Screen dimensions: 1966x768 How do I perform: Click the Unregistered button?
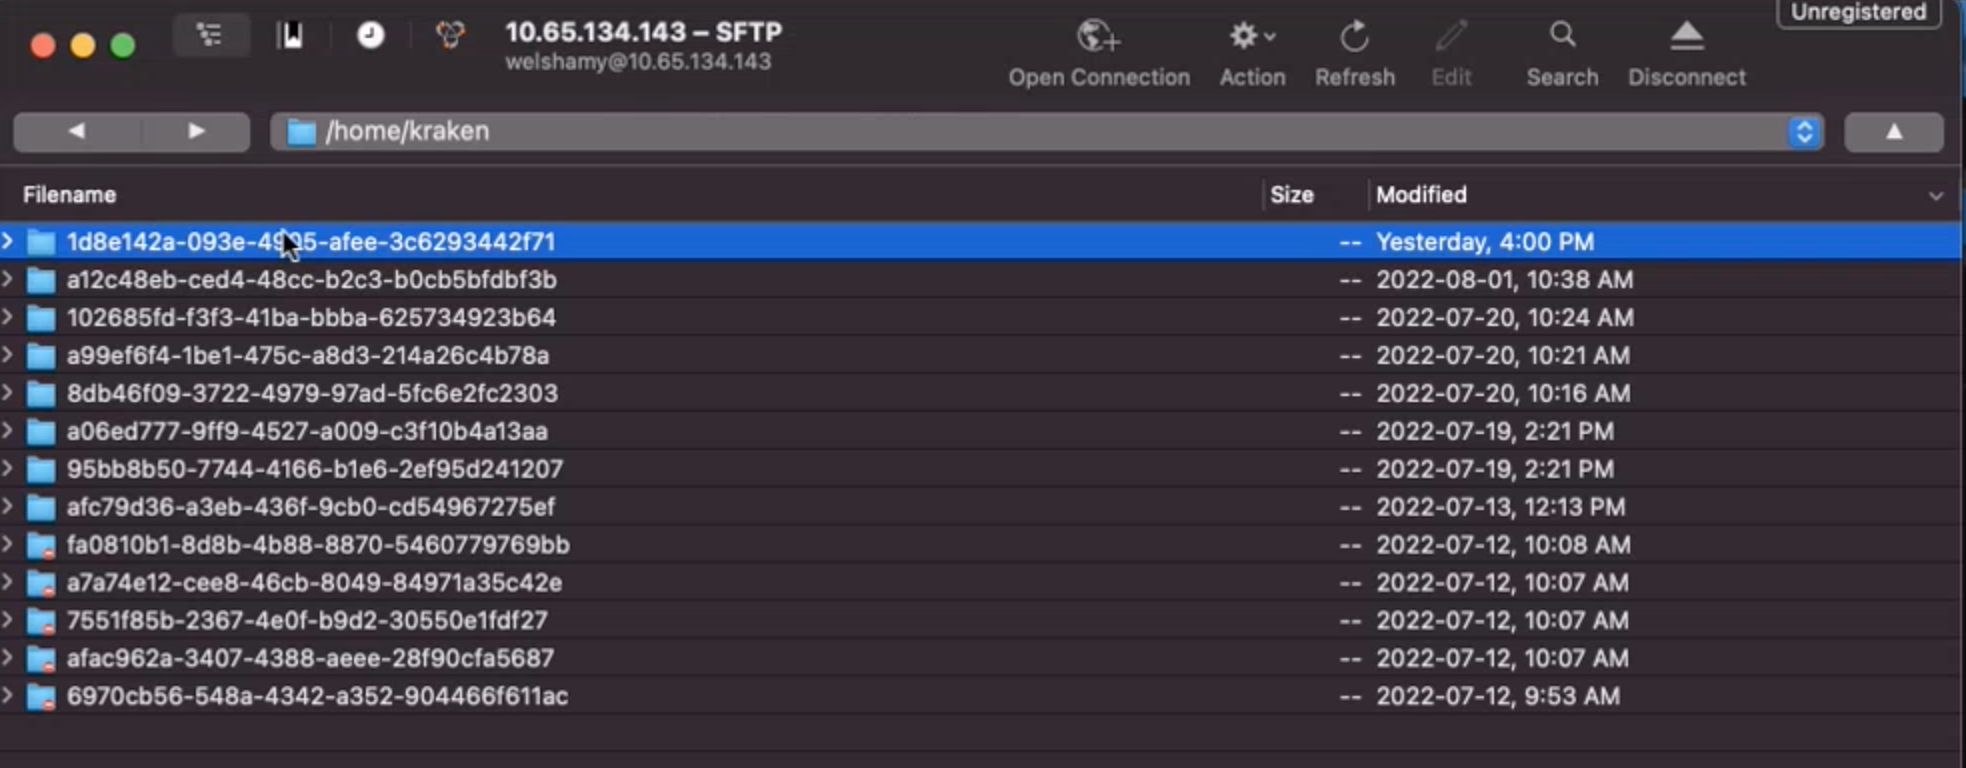pos(1858,12)
